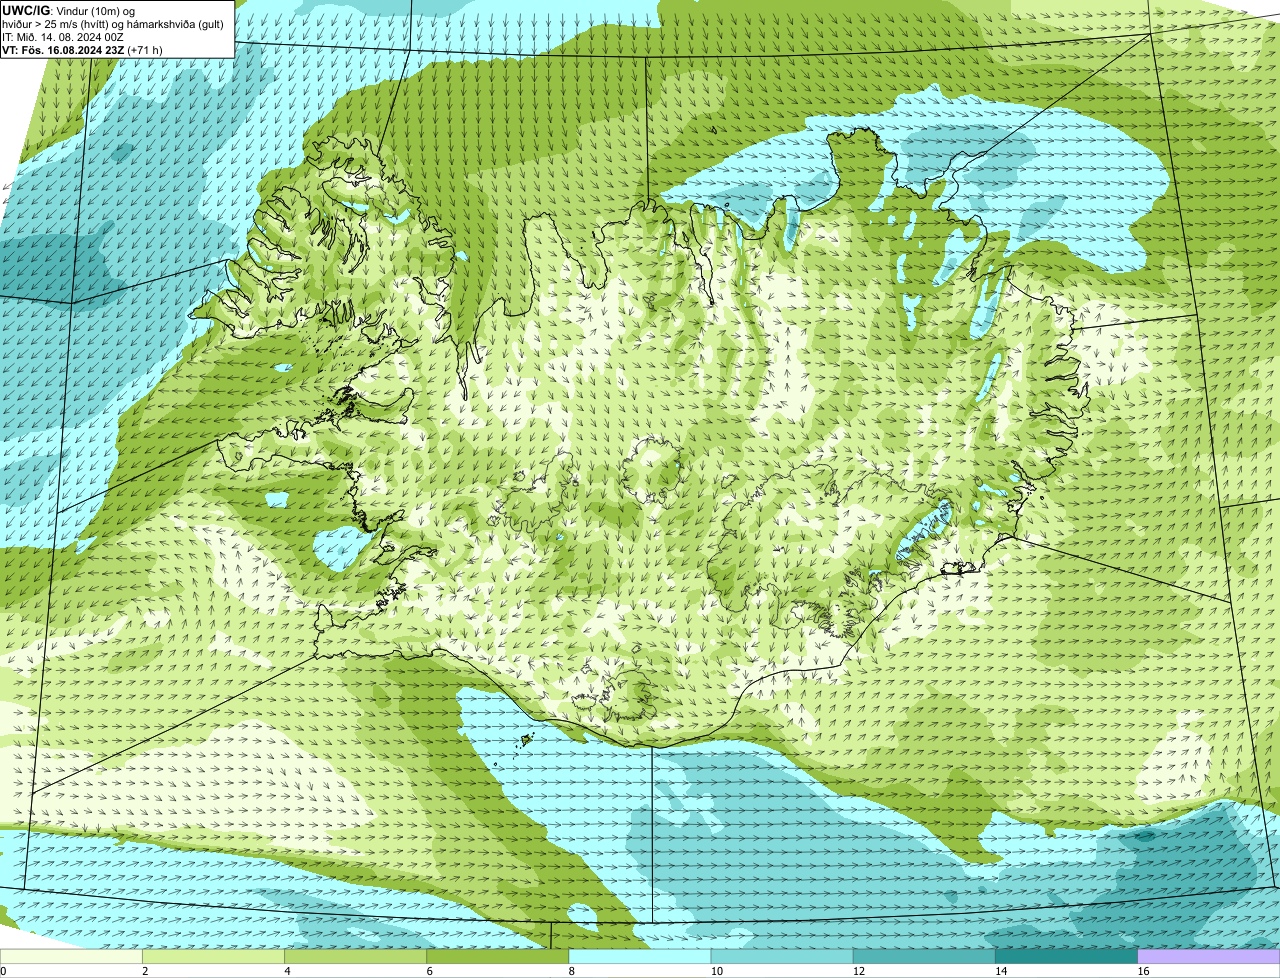Click the 6–8 m/s dark green legend swatch

[499, 957]
